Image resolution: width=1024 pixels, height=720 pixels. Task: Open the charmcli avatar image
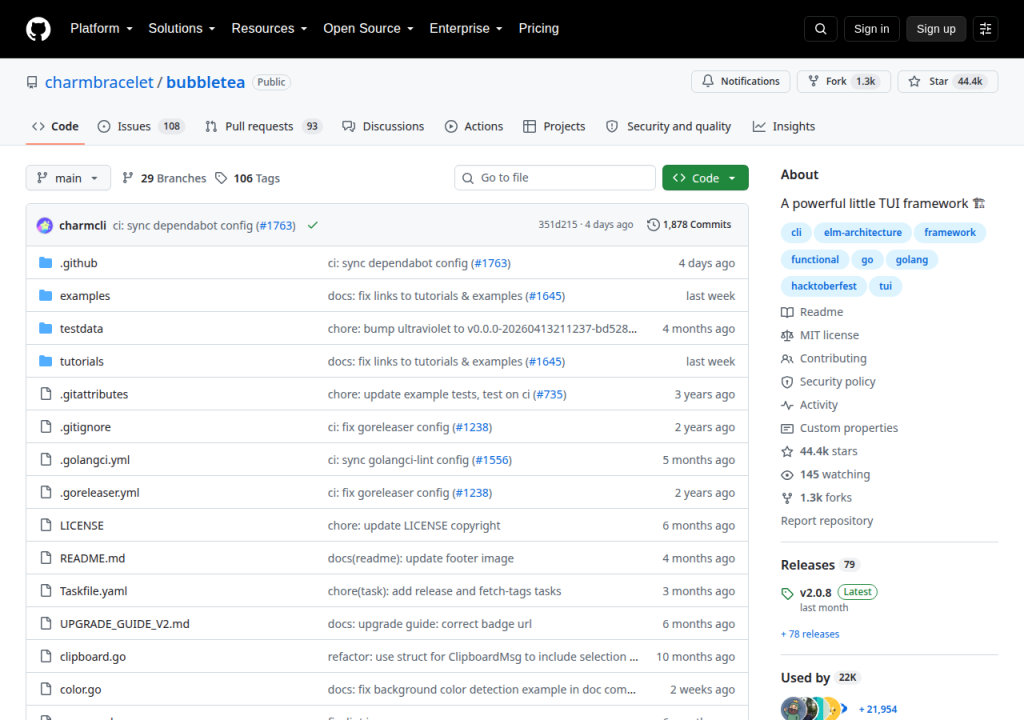44,225
